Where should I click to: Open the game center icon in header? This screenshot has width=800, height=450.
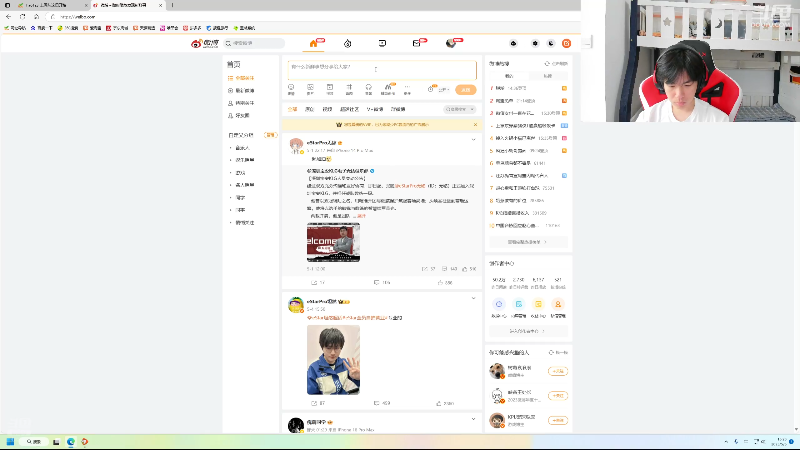click(x=513, y=43)
